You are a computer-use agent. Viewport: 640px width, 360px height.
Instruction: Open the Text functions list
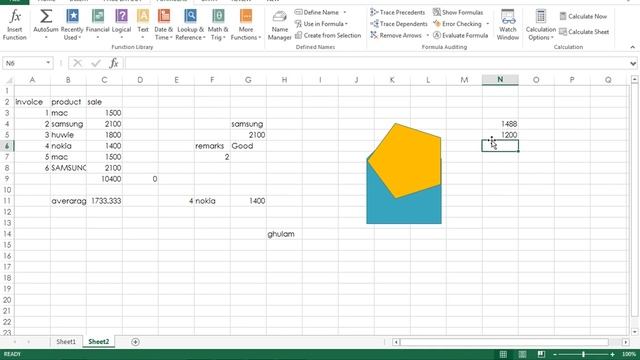pyautogui.click(x=143, y=25)
